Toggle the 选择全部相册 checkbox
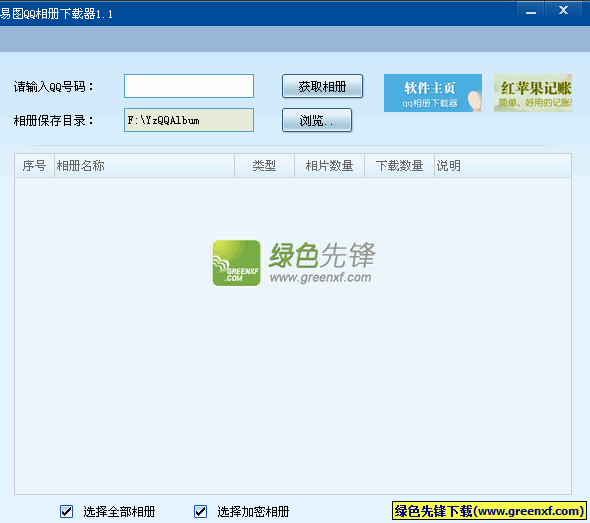590x523 pixels. tap(67, 511)
